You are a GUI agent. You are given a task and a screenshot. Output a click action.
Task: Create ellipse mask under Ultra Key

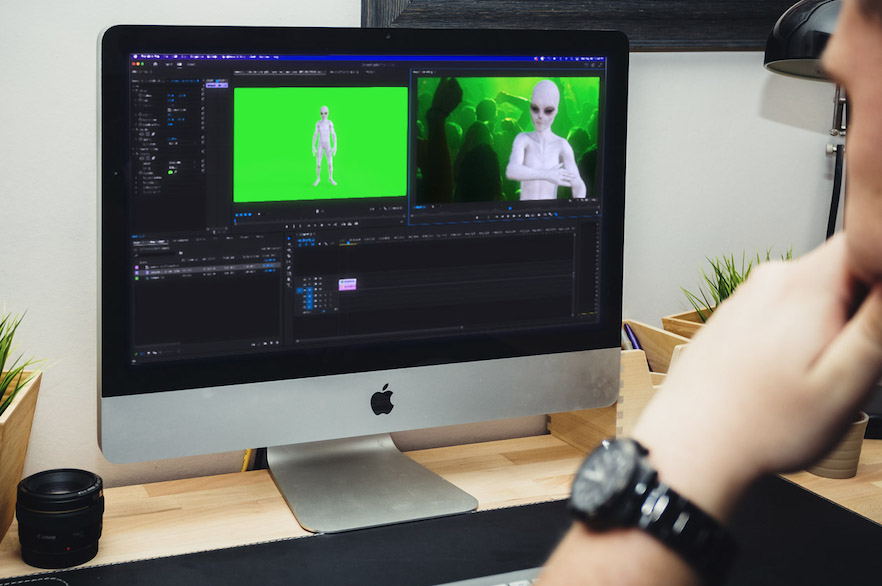click(x=142, y=158)
